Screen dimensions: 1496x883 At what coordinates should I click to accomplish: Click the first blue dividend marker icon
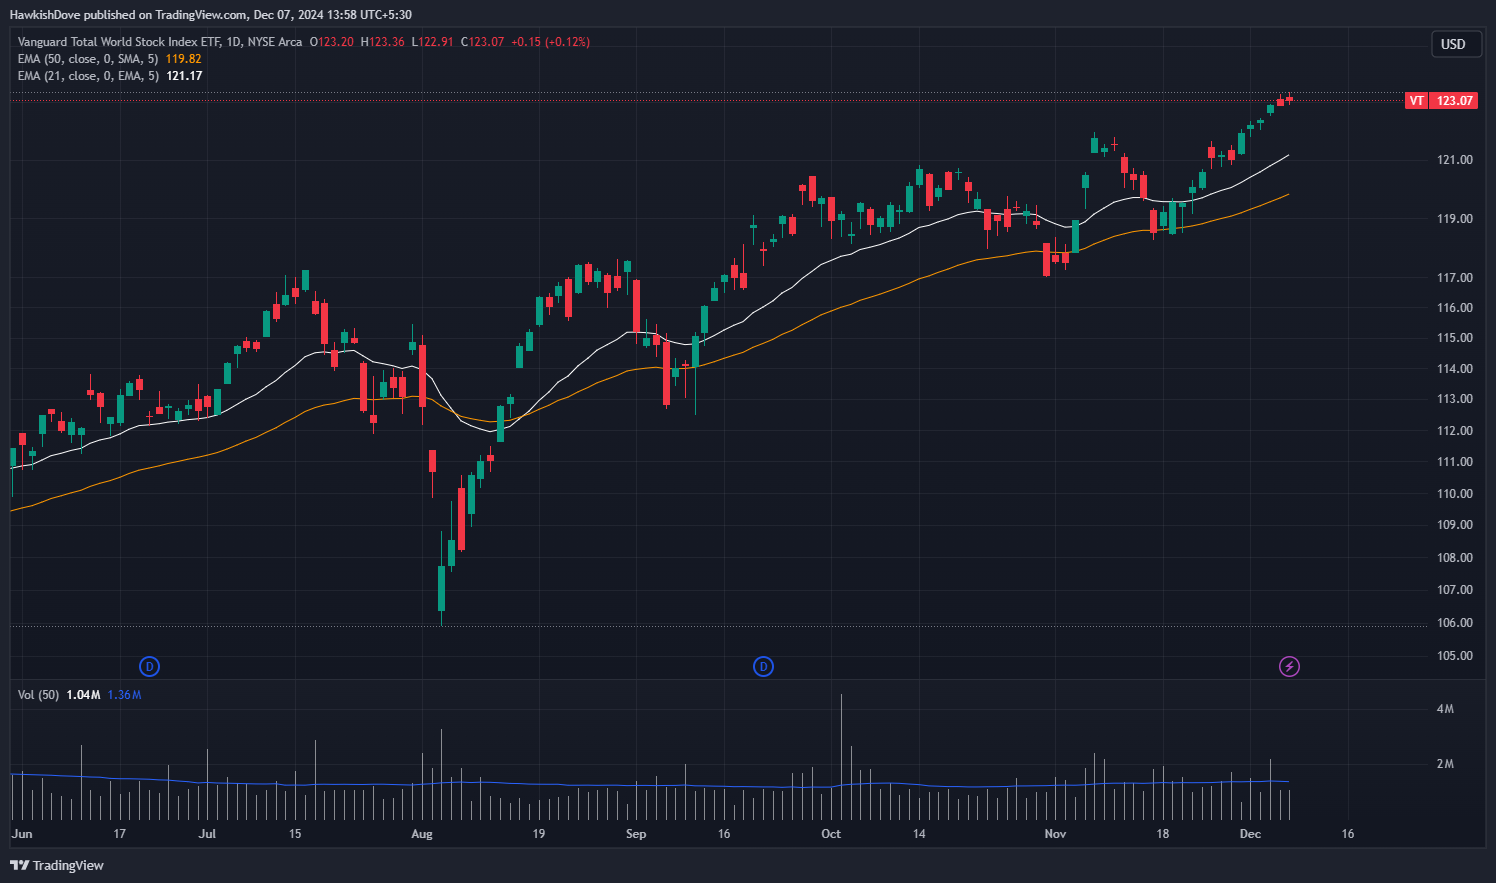coord(149,666)
